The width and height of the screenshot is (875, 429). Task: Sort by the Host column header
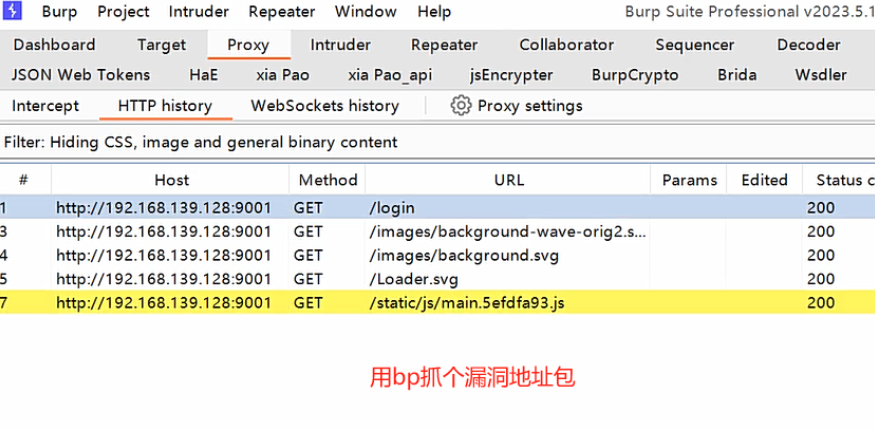click(x=171, y=180)
